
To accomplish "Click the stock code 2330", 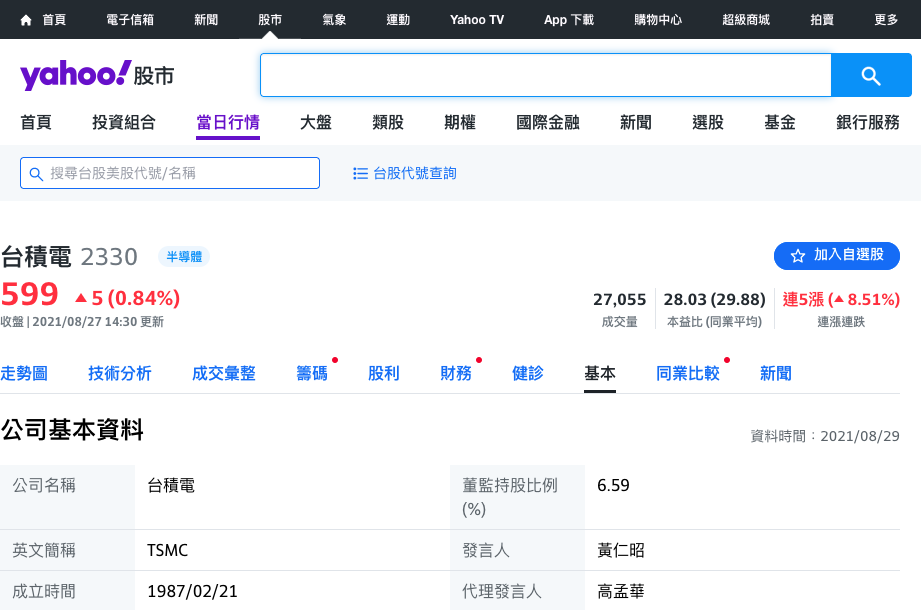I will (109, 257).
